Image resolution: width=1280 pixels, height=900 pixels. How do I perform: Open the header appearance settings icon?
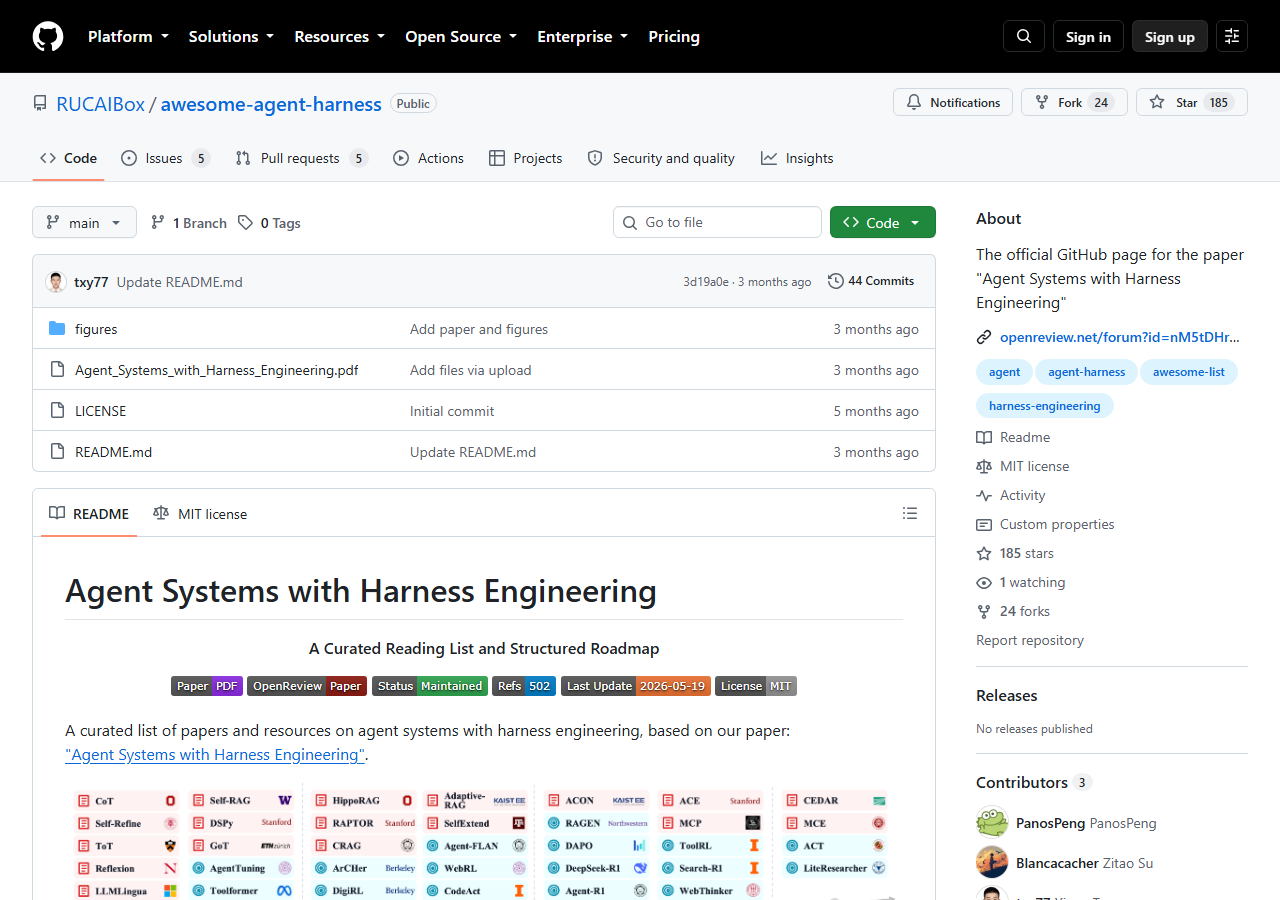pyautogui.click(x=1232, y=37)
